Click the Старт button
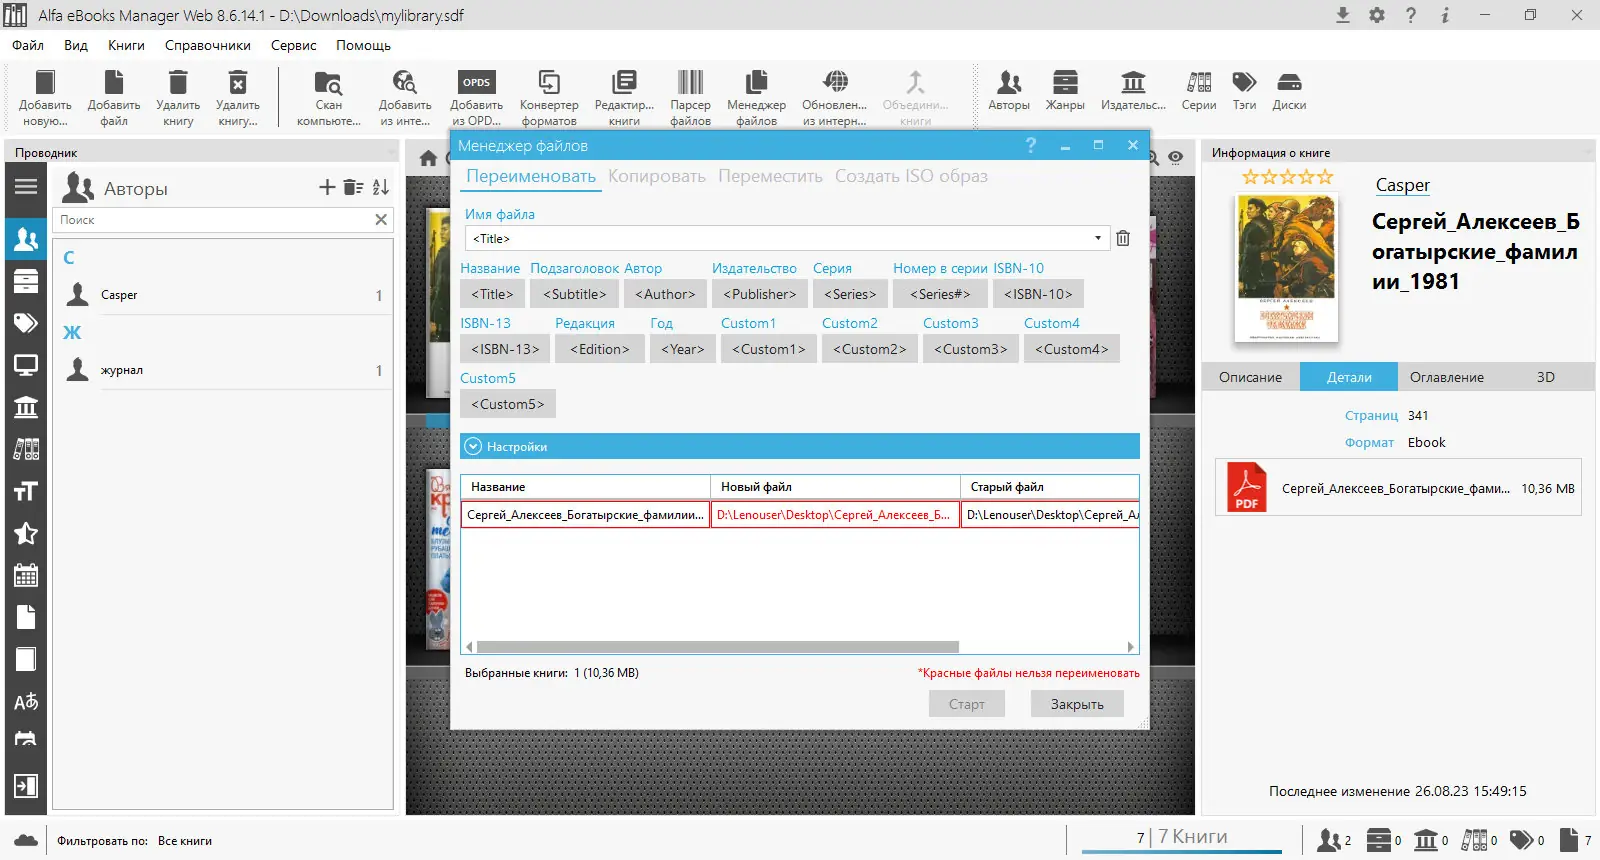This screenshot has height=860, width=1600. pos(967,704)
